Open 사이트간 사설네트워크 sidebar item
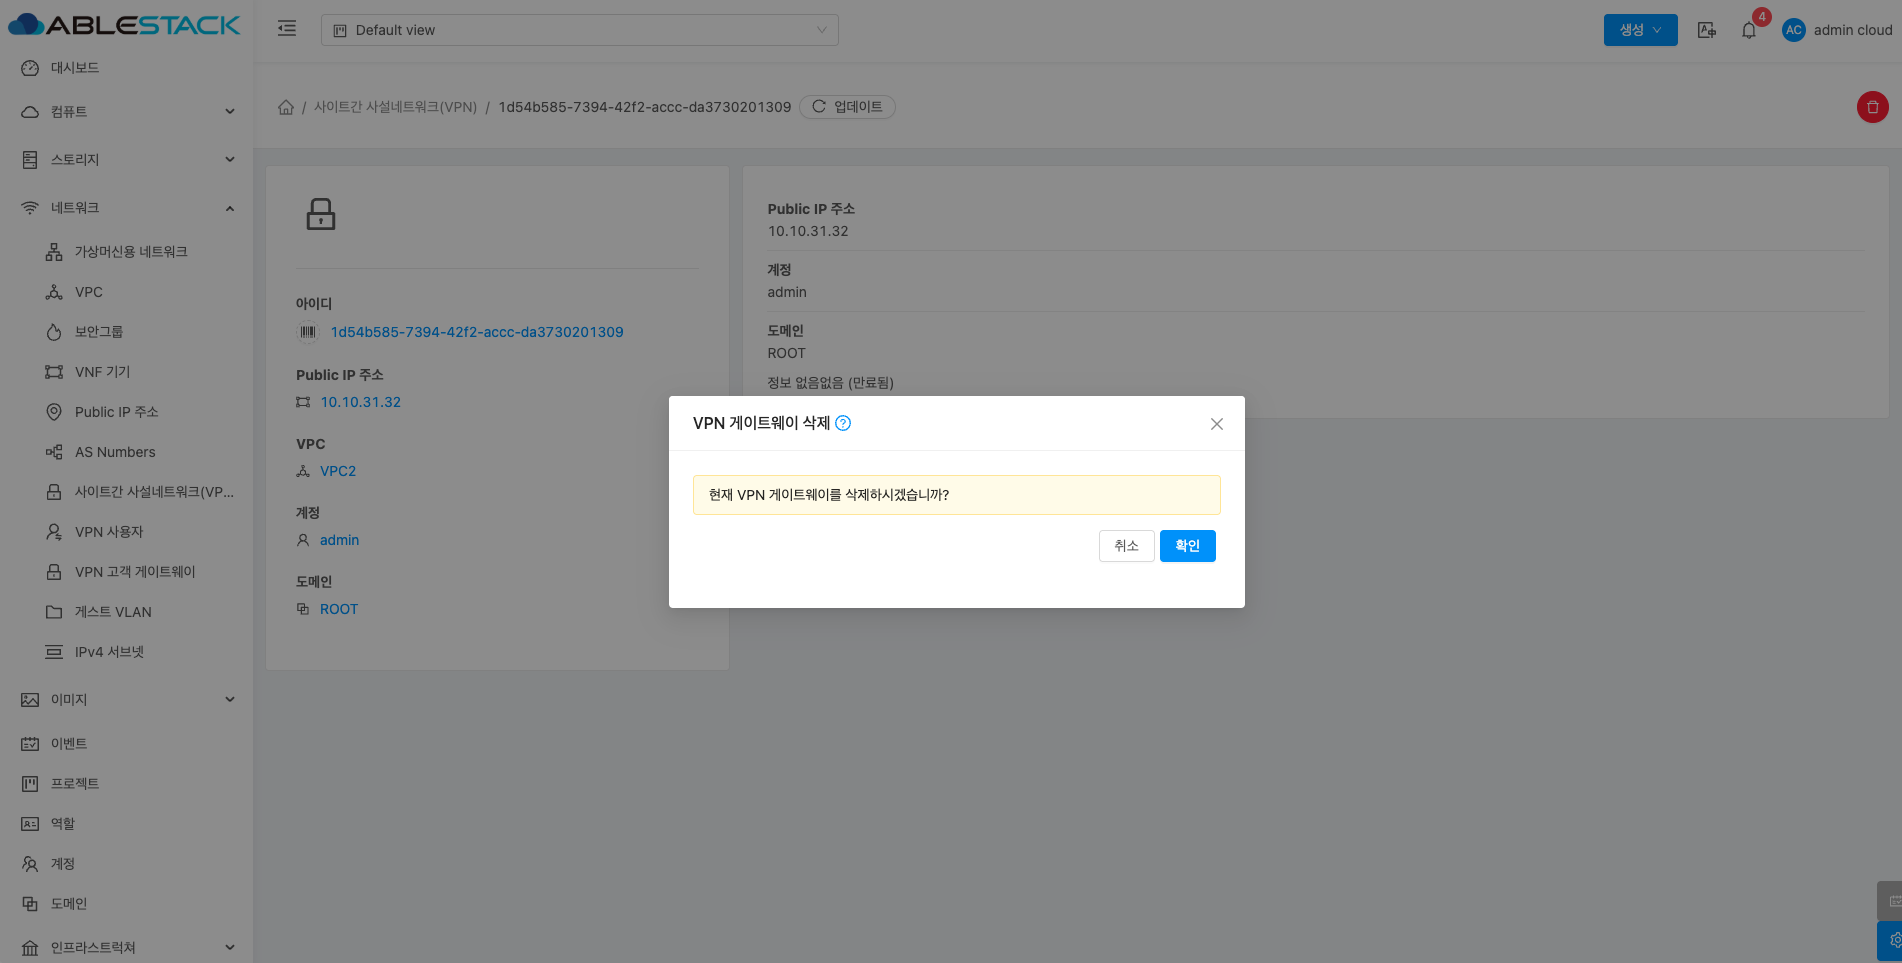This screenshot has height=963, width=1902. point(126,492)
